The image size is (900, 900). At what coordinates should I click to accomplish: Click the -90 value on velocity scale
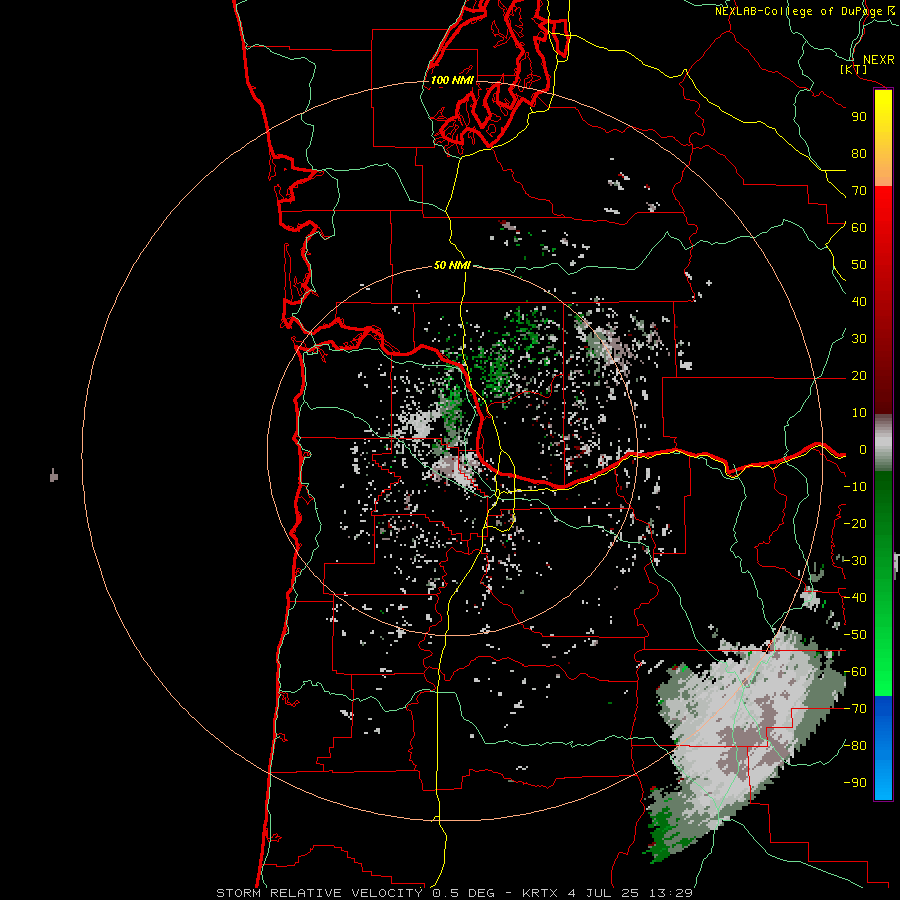(x=855, y=783)
